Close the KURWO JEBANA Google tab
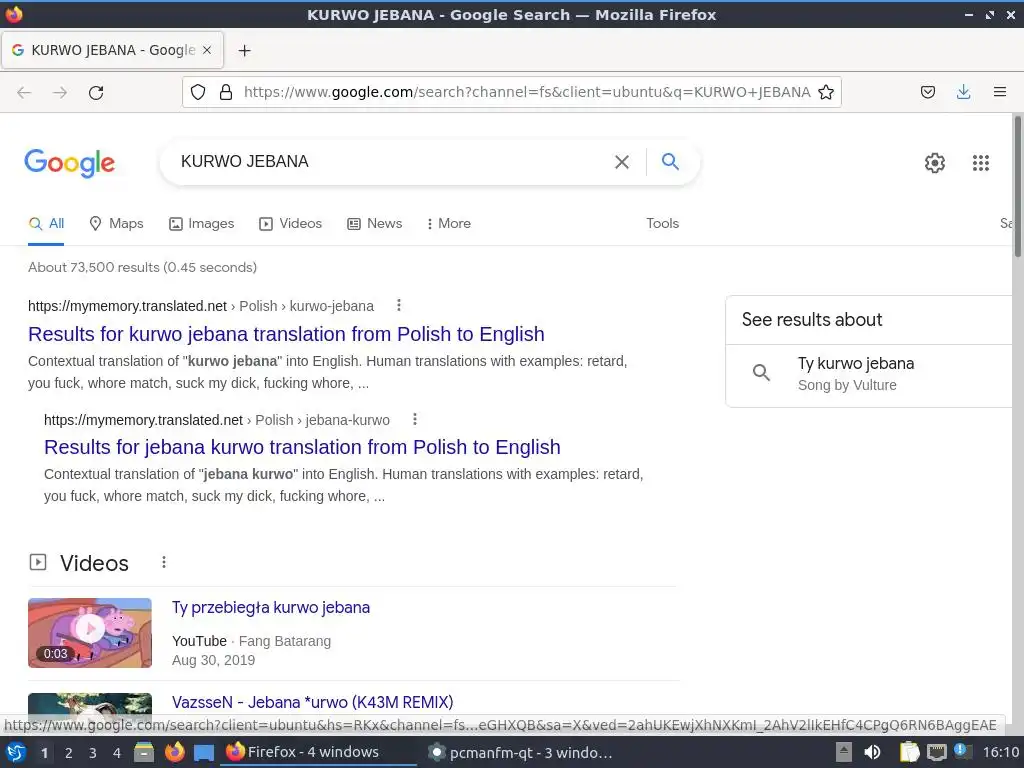 207,50
